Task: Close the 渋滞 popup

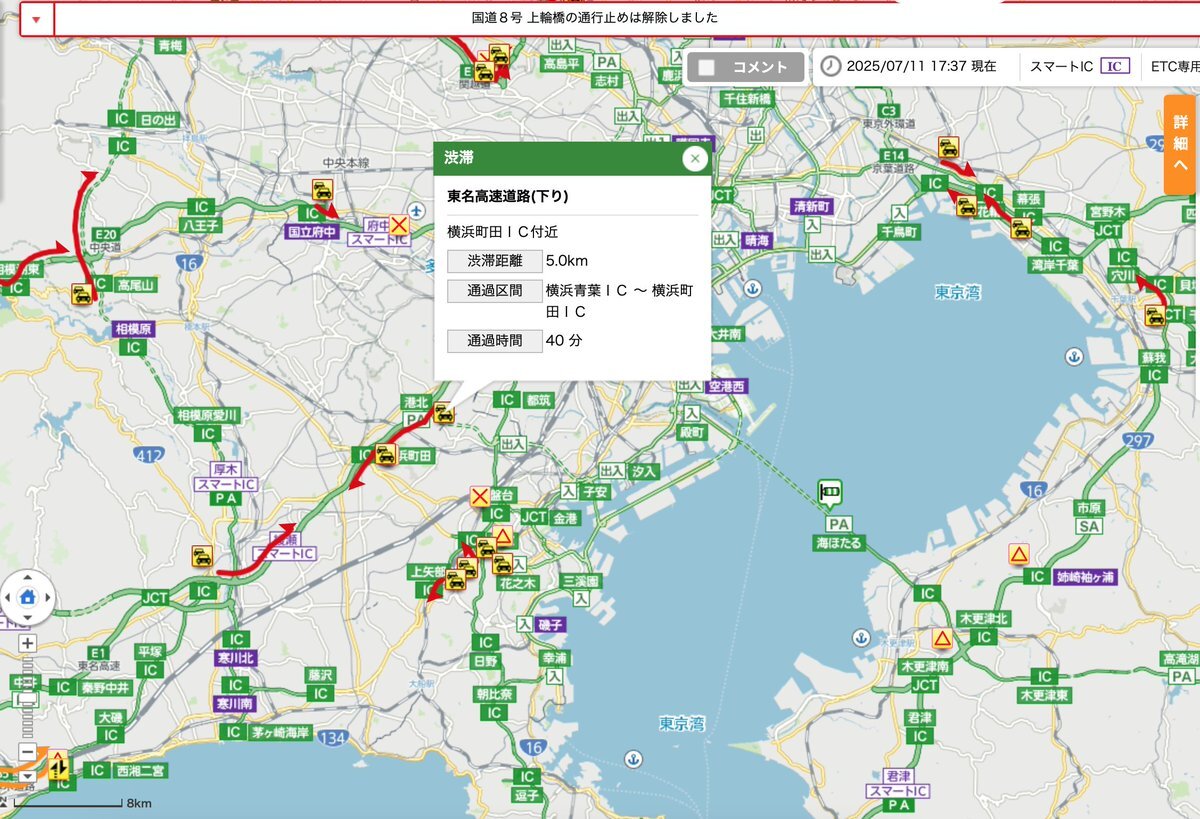Action: (695, 158)
